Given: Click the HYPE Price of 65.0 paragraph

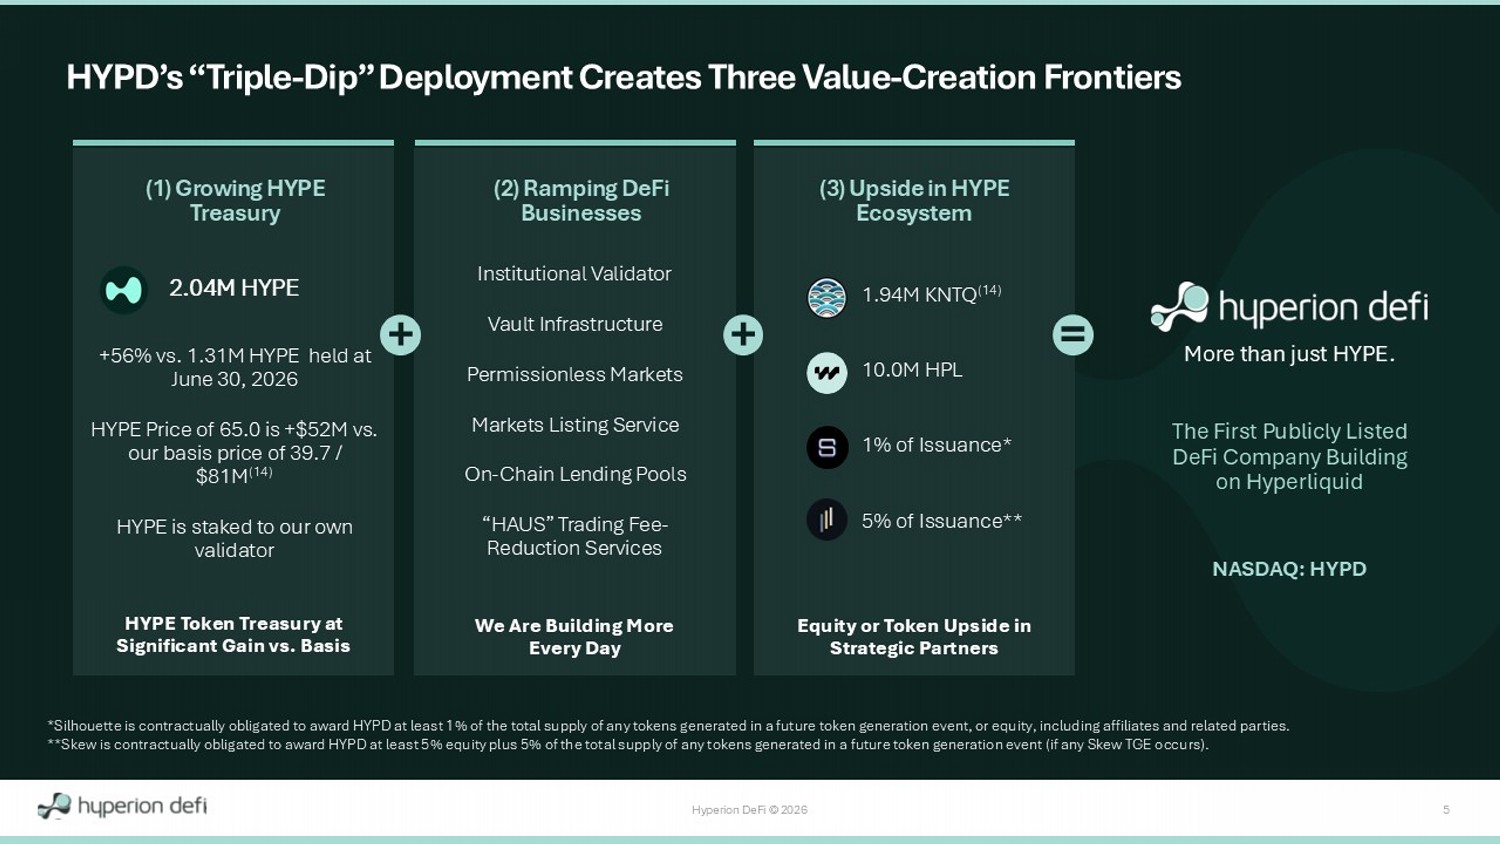Looking at the screenshot, I should [x=234, y=453].
